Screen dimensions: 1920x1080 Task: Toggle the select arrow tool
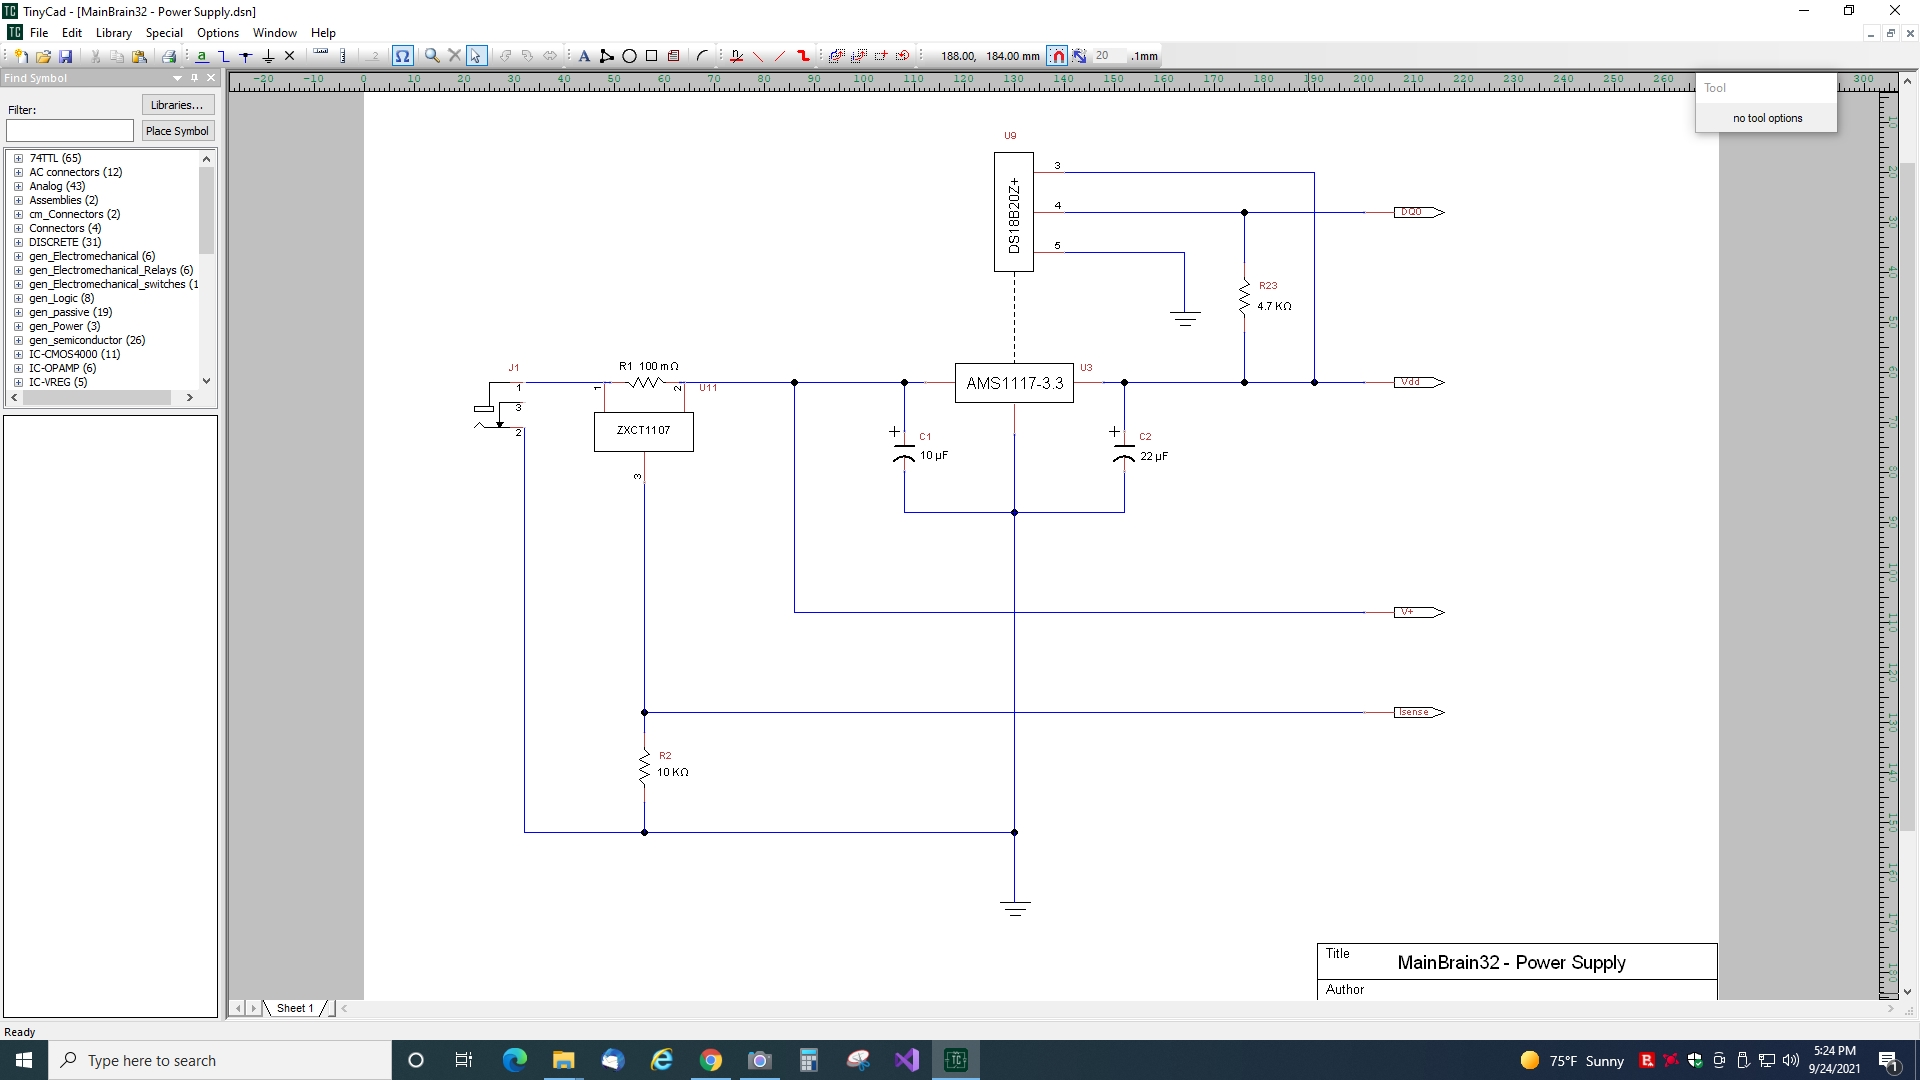click(x=476, y=56)
